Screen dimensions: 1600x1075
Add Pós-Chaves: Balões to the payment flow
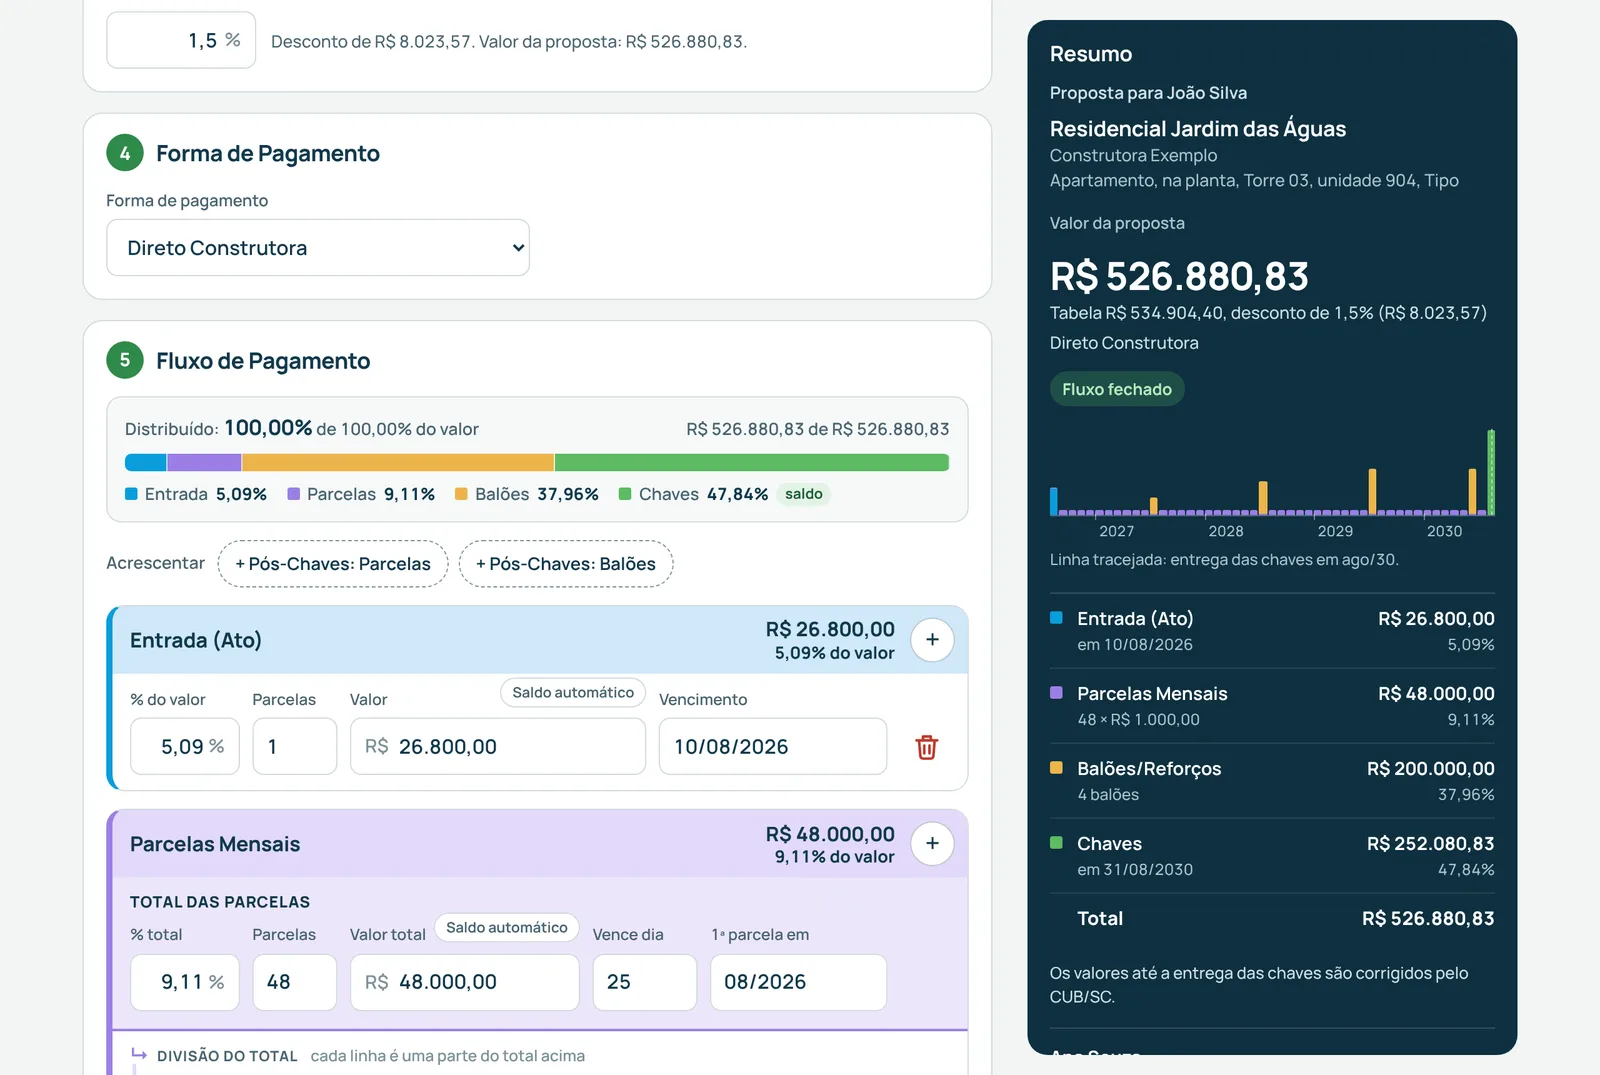click(x=566, y=564)
